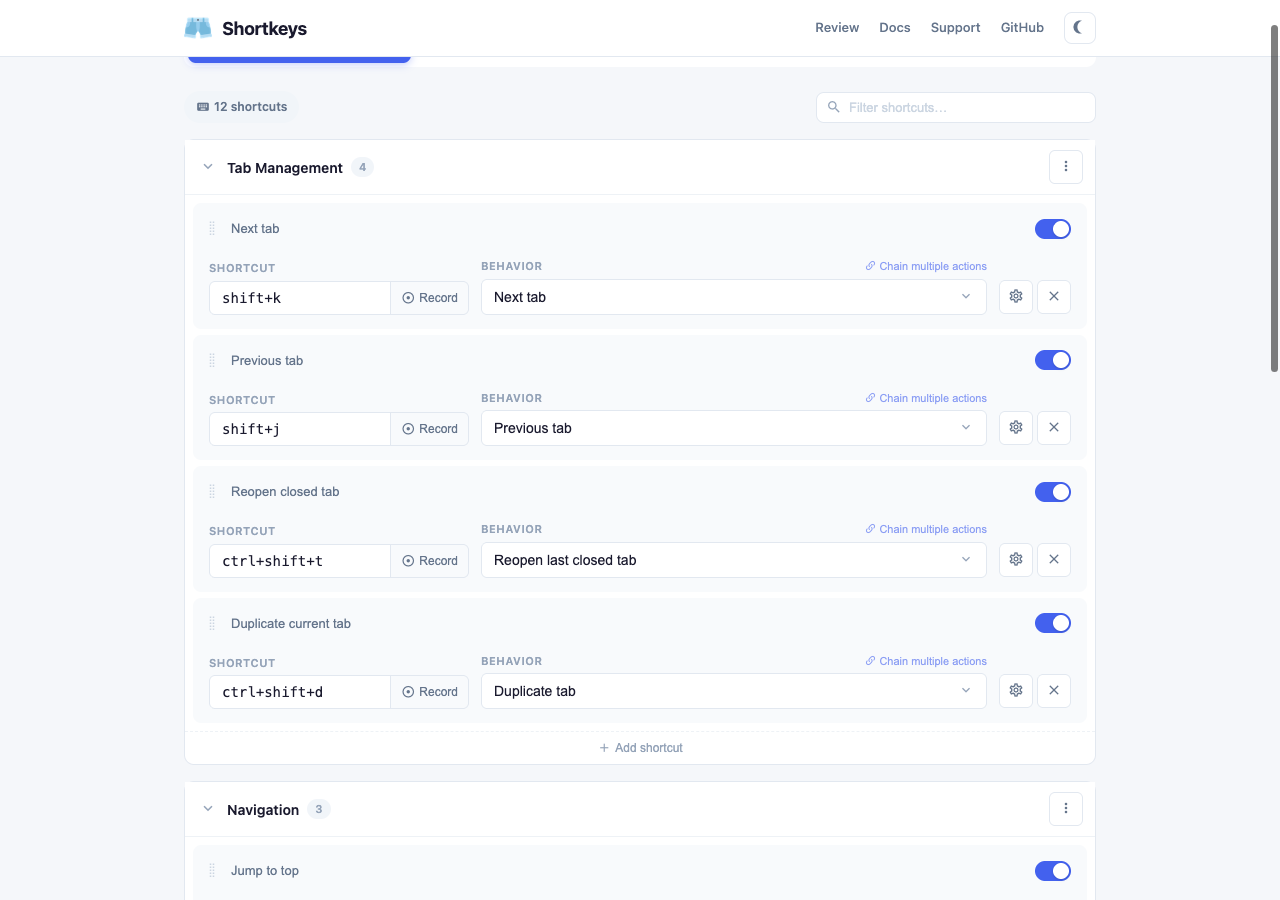The width and height of the screenshot is (1280, 900).
Task: Click the Shortkeys binoculars logo
Action: [197, 28]
